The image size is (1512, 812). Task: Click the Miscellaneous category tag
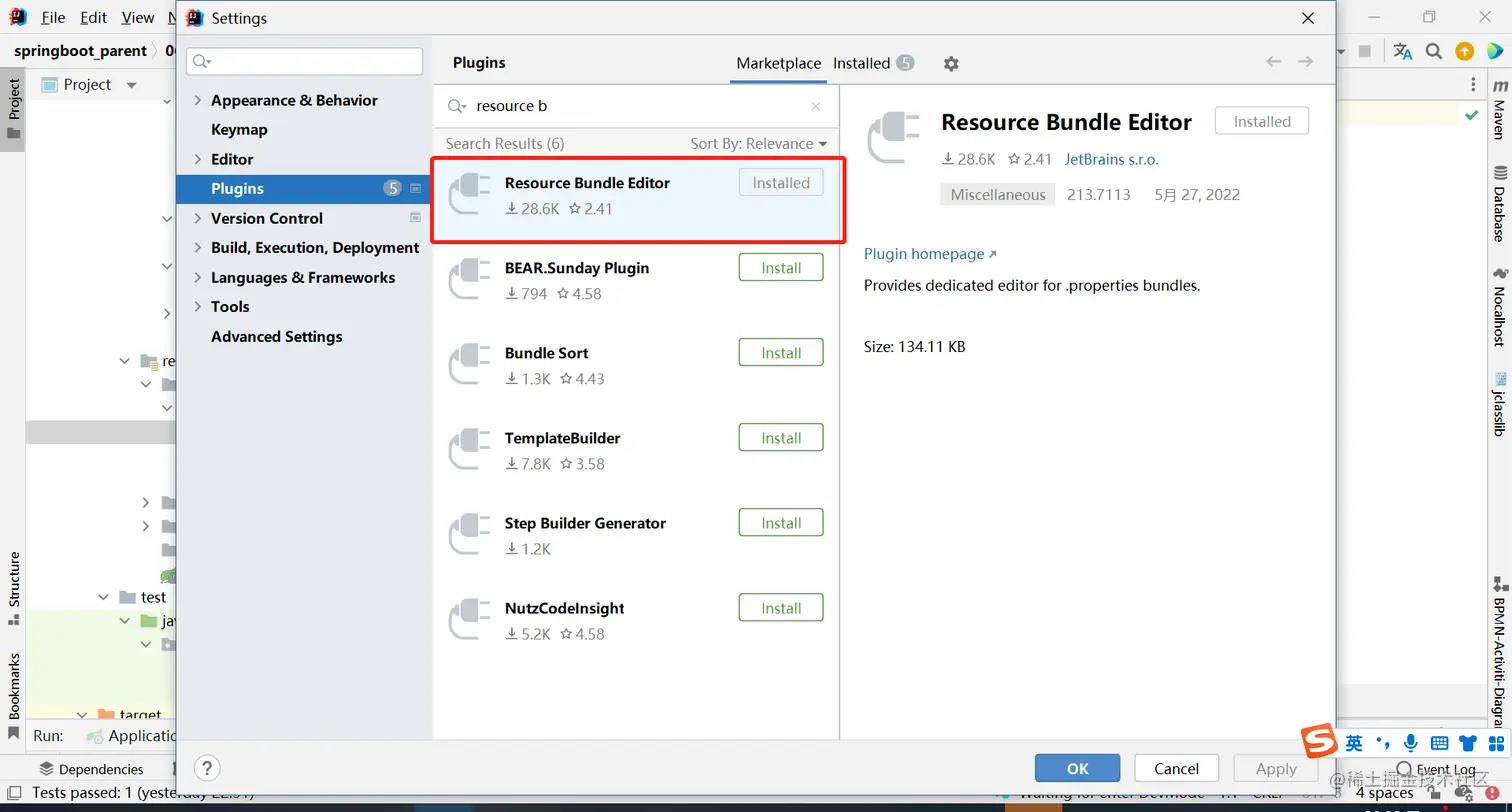pyautogui.click(x=998, y=195)
